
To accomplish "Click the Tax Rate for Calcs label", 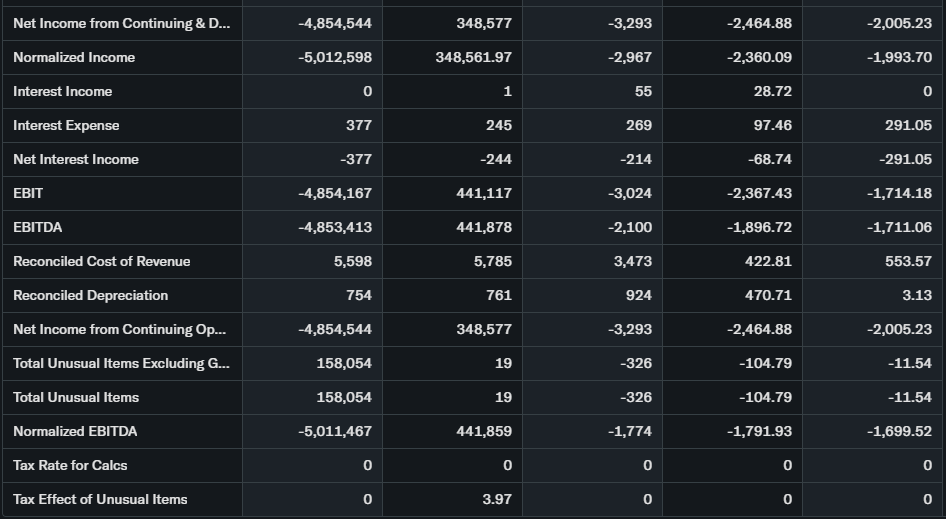I will (x=70, y=465).
